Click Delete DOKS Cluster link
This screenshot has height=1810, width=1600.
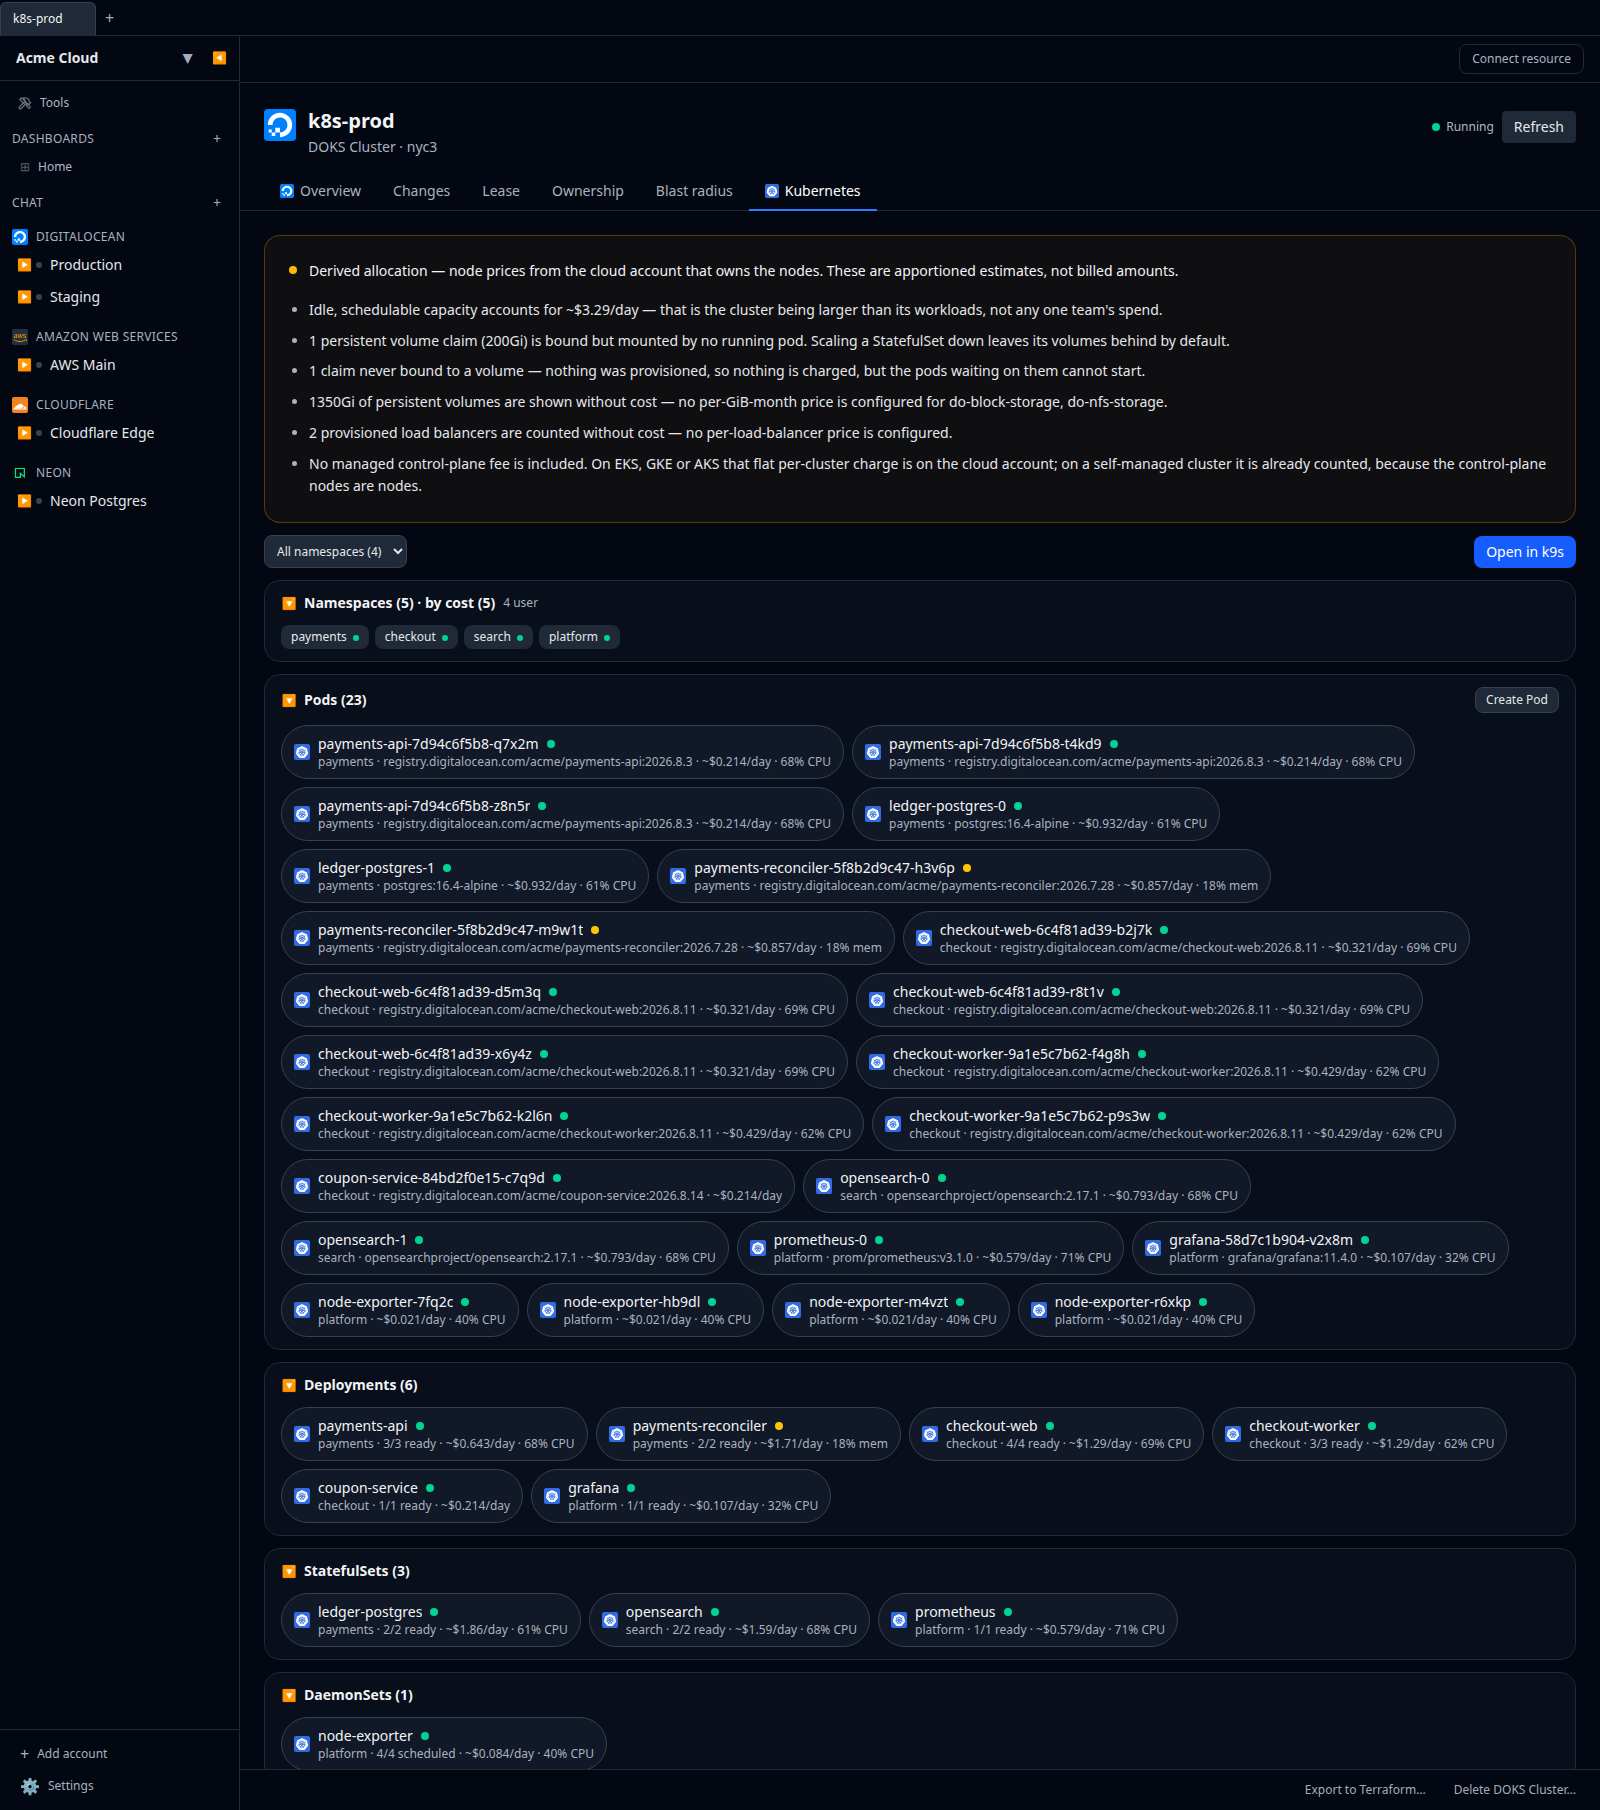1514,1790
